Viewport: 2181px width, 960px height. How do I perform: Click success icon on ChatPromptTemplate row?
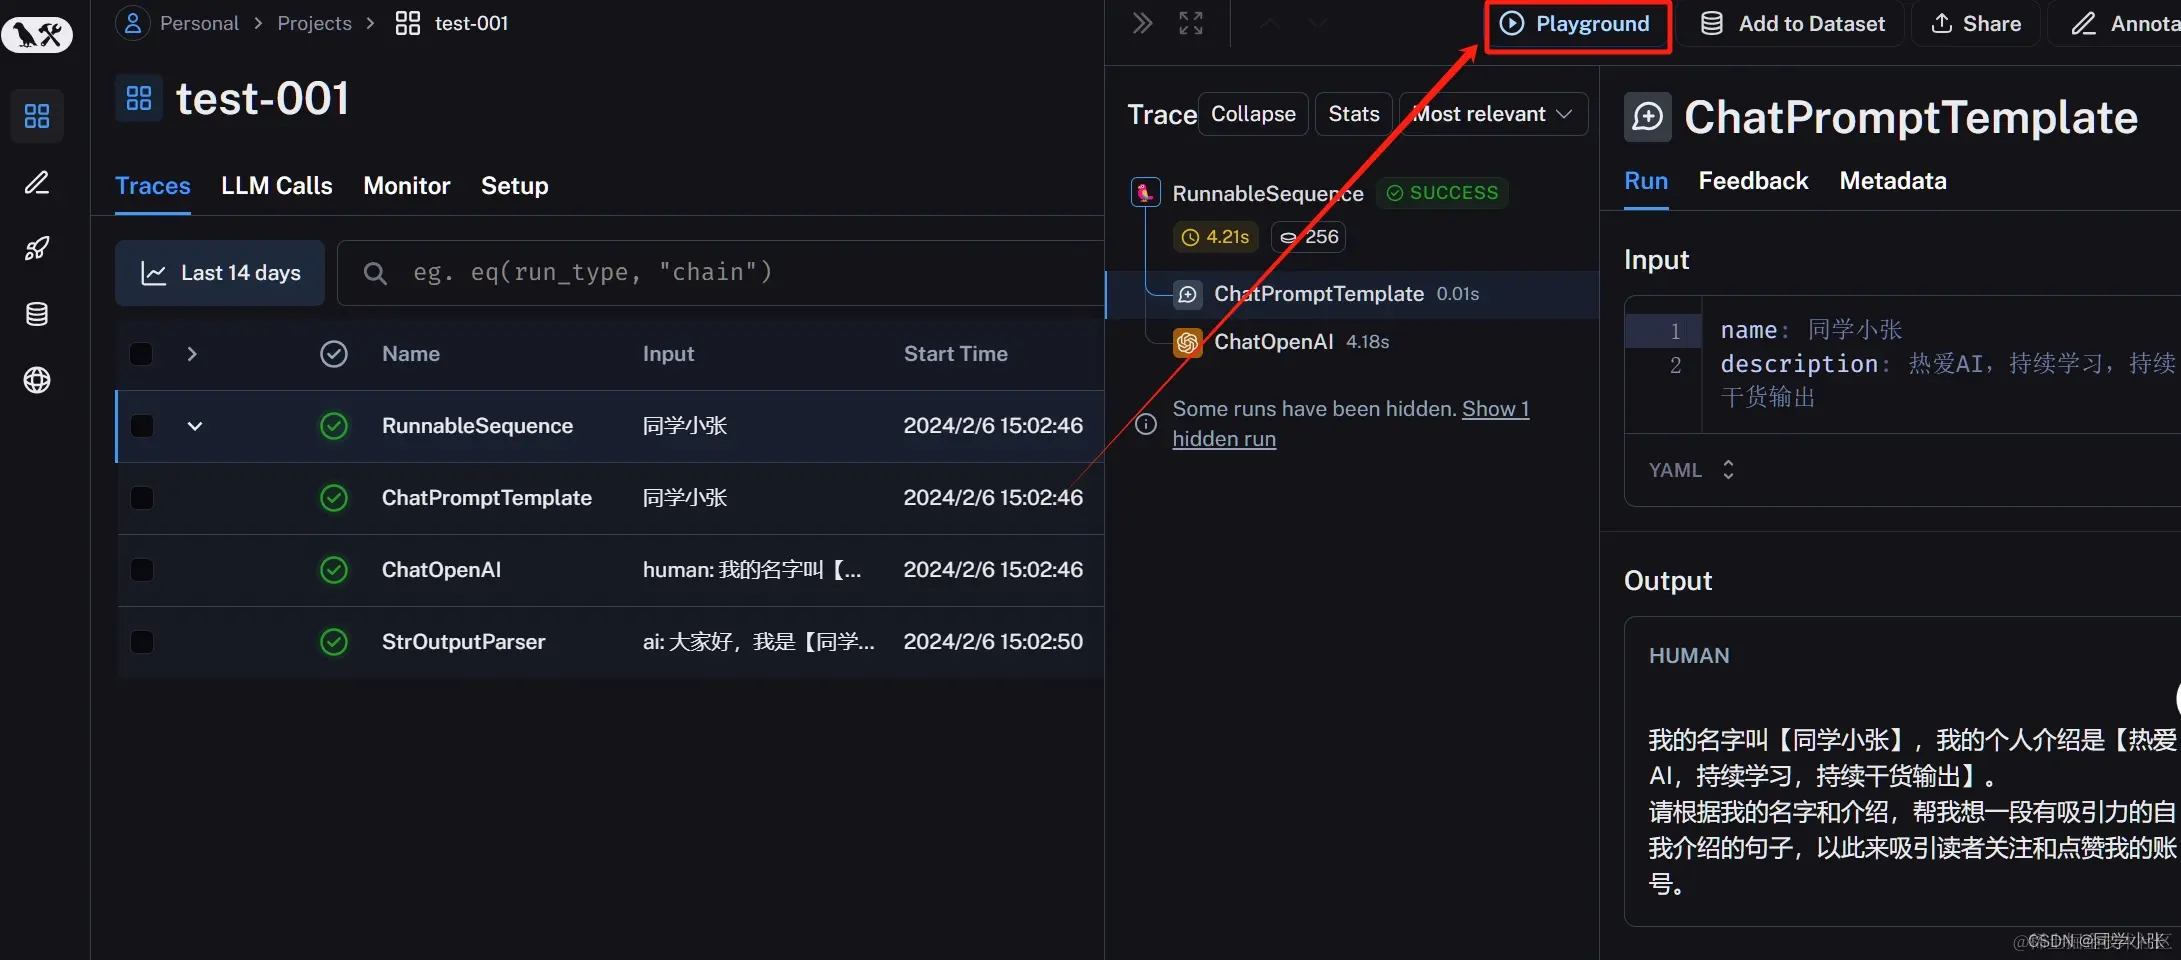point(334,498)
